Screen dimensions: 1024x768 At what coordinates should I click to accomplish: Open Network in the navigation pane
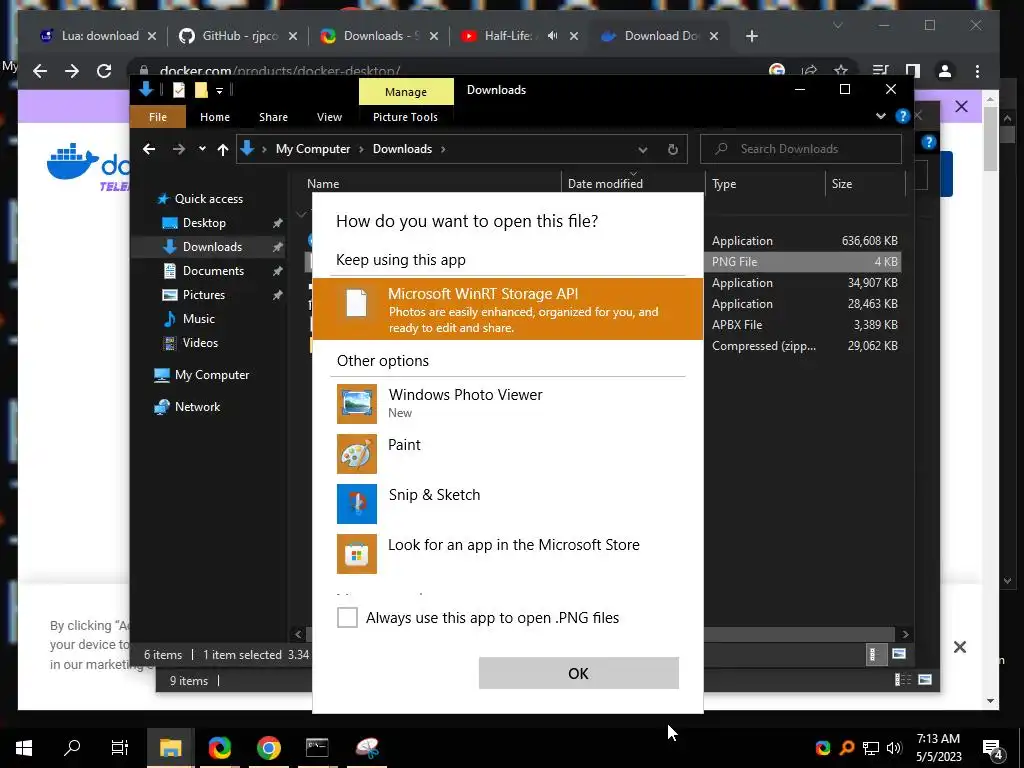pyautogui.click(x=197, y=407)
